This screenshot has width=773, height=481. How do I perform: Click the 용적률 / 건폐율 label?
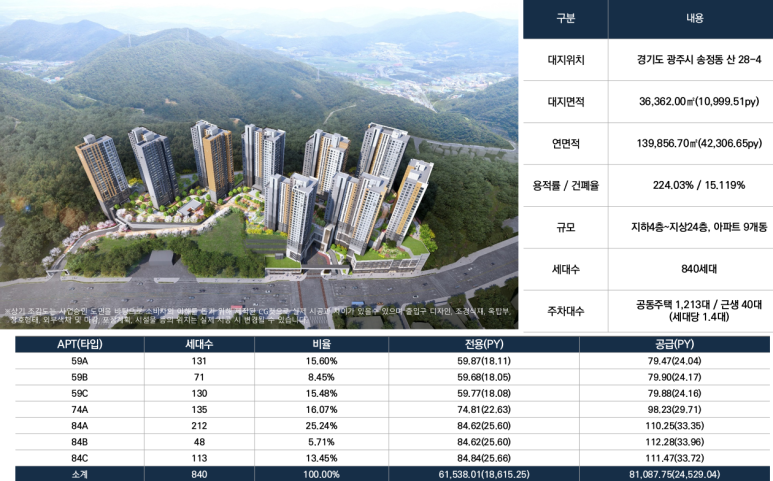[565, 186]
